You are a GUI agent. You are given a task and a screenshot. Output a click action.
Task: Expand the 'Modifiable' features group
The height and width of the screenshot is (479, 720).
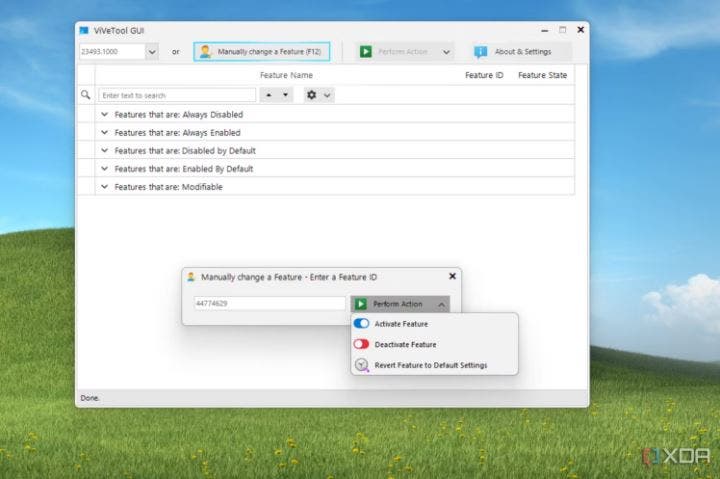point(104,186)
